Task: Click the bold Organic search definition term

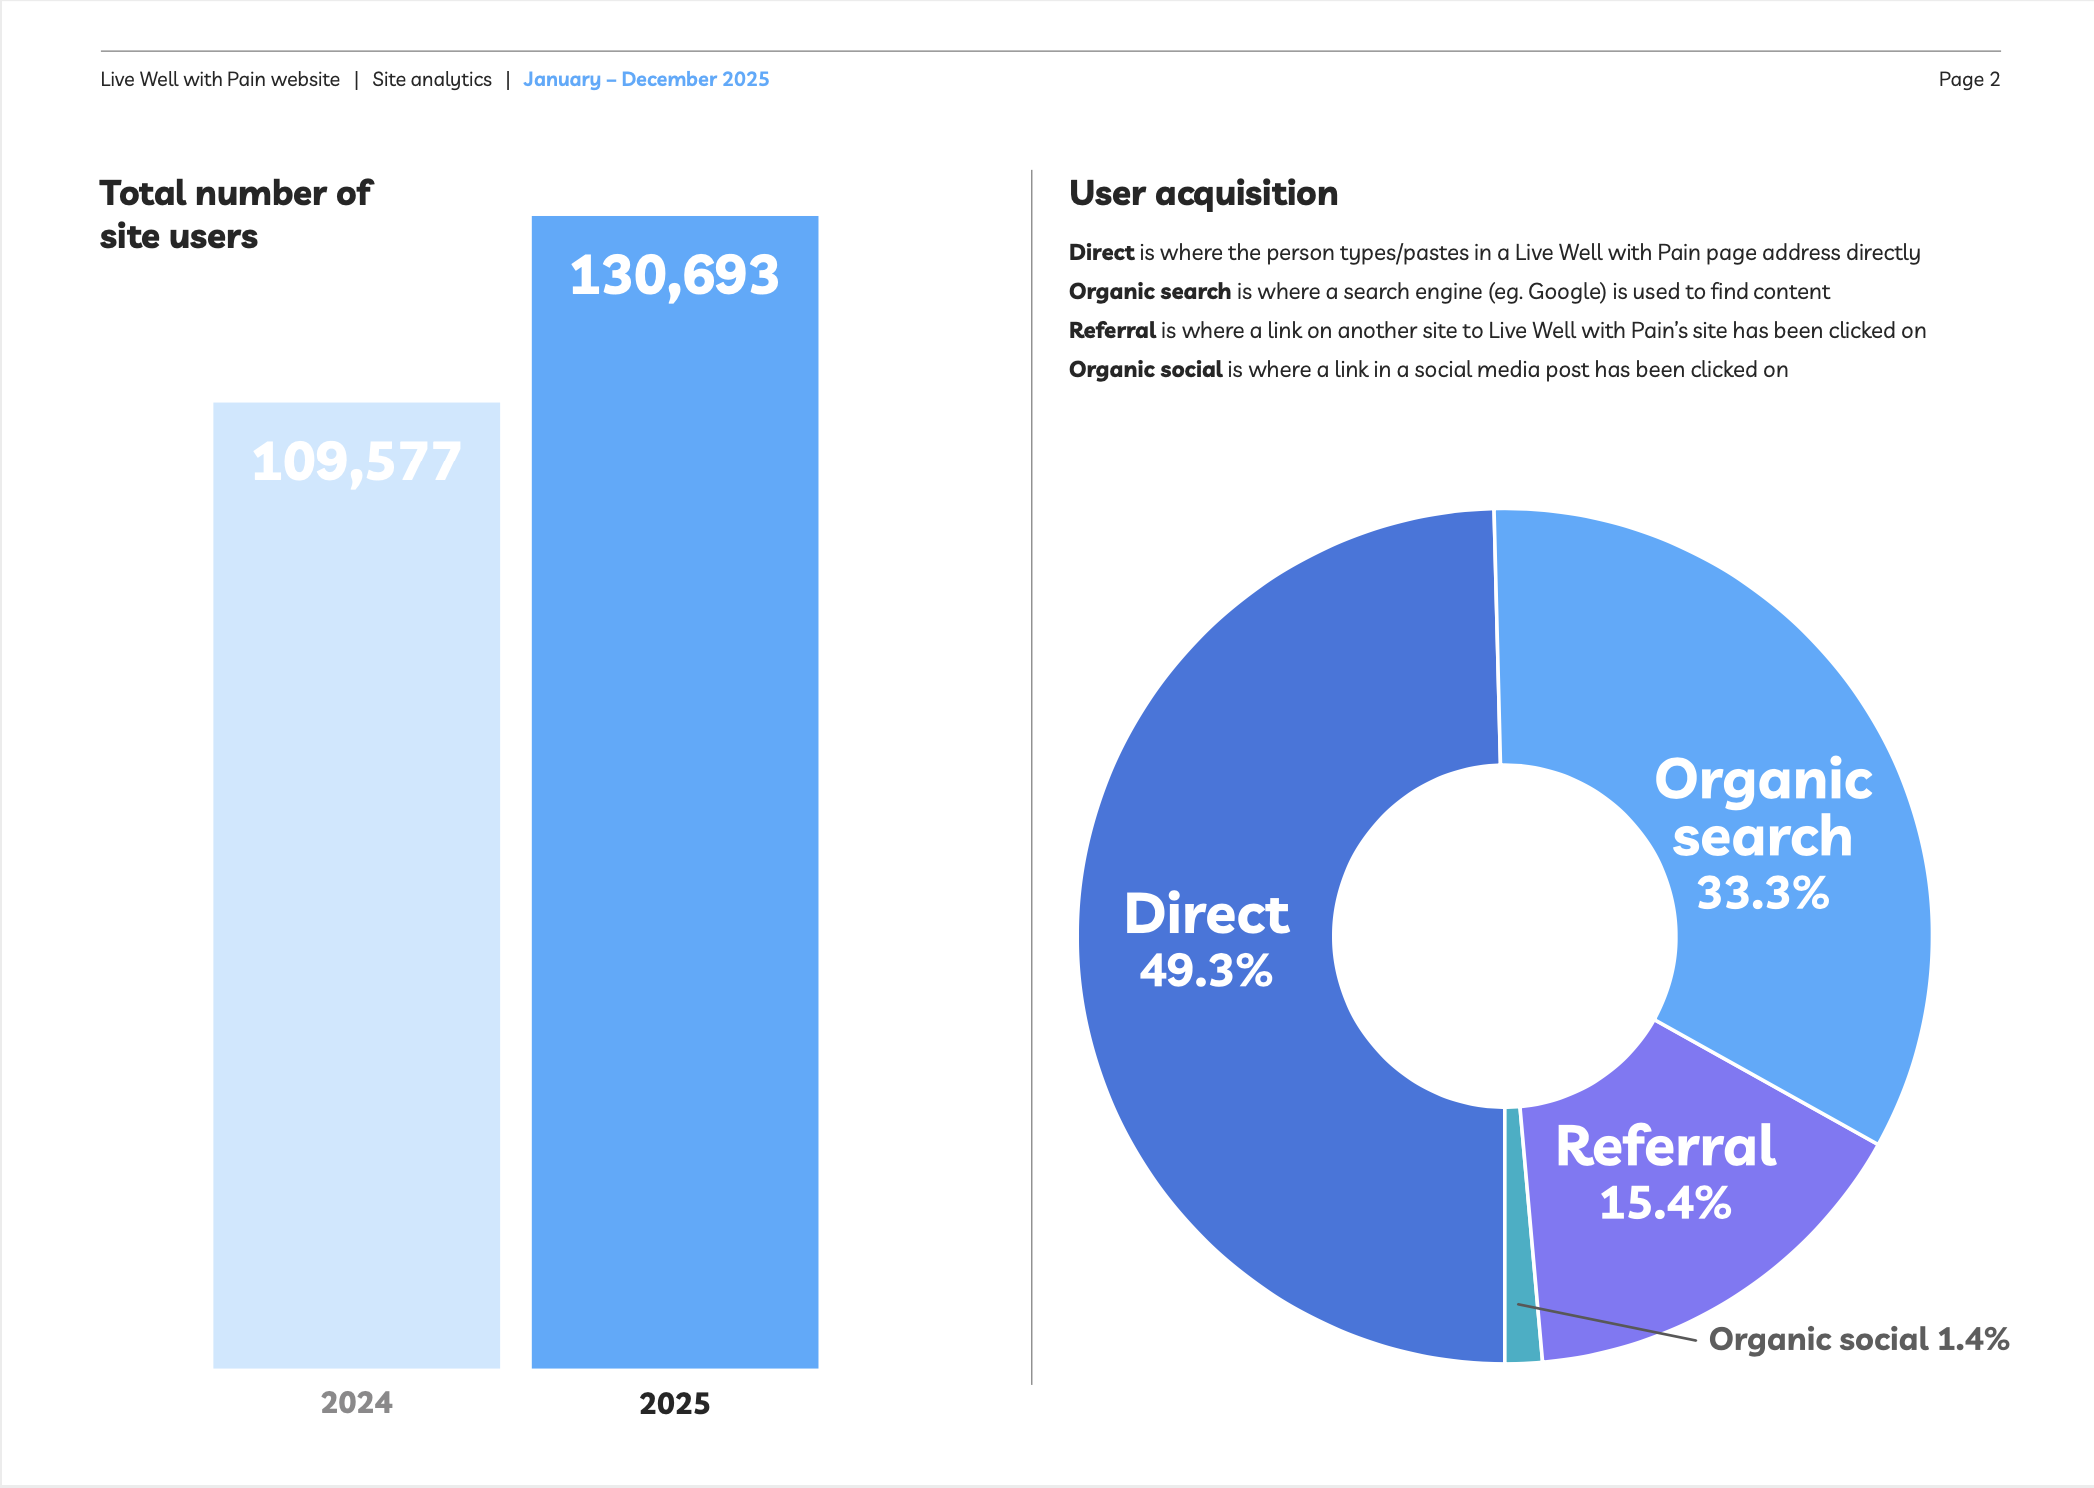Action: (1149, 291)
